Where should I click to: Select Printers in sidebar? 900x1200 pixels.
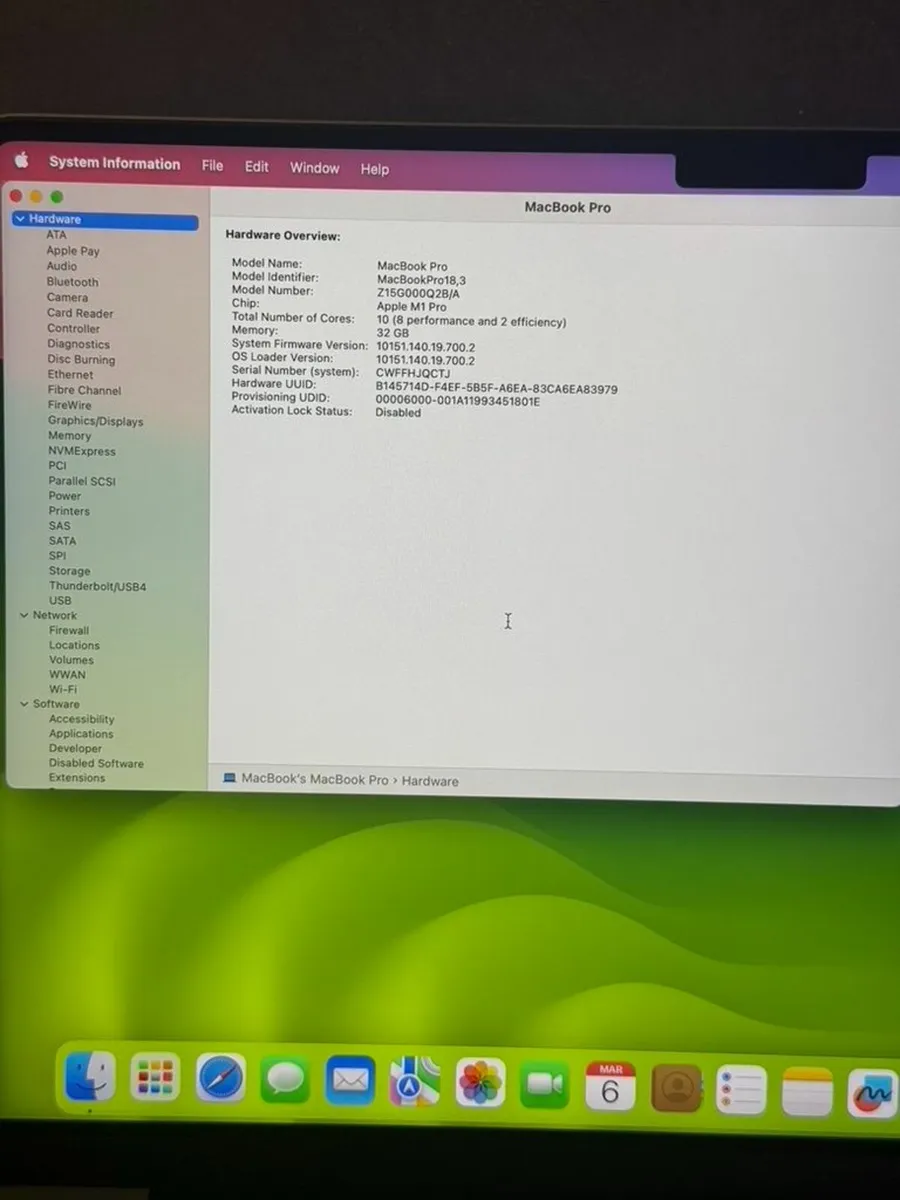[x=69, y=511]
